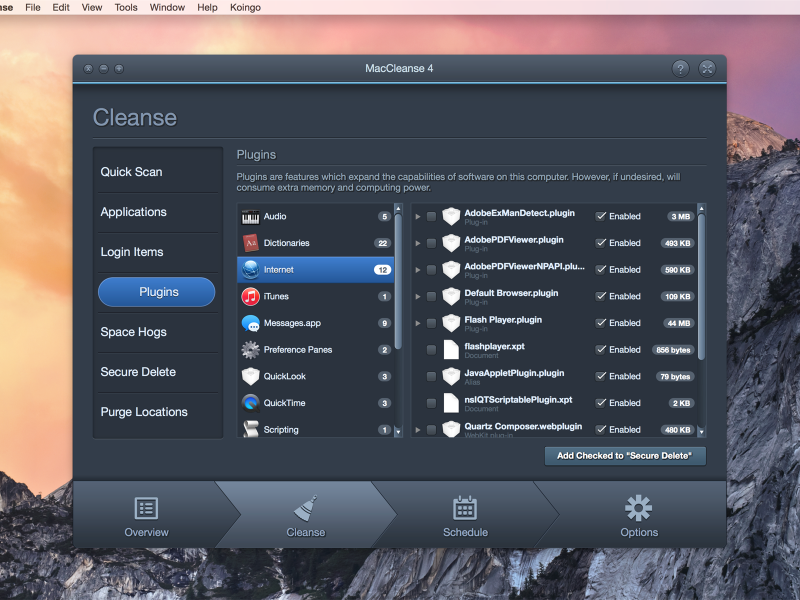Expand AdobePDFViewer.plugin disclosure triangle
The image size is (800, 600).
[x=418, y=243]
